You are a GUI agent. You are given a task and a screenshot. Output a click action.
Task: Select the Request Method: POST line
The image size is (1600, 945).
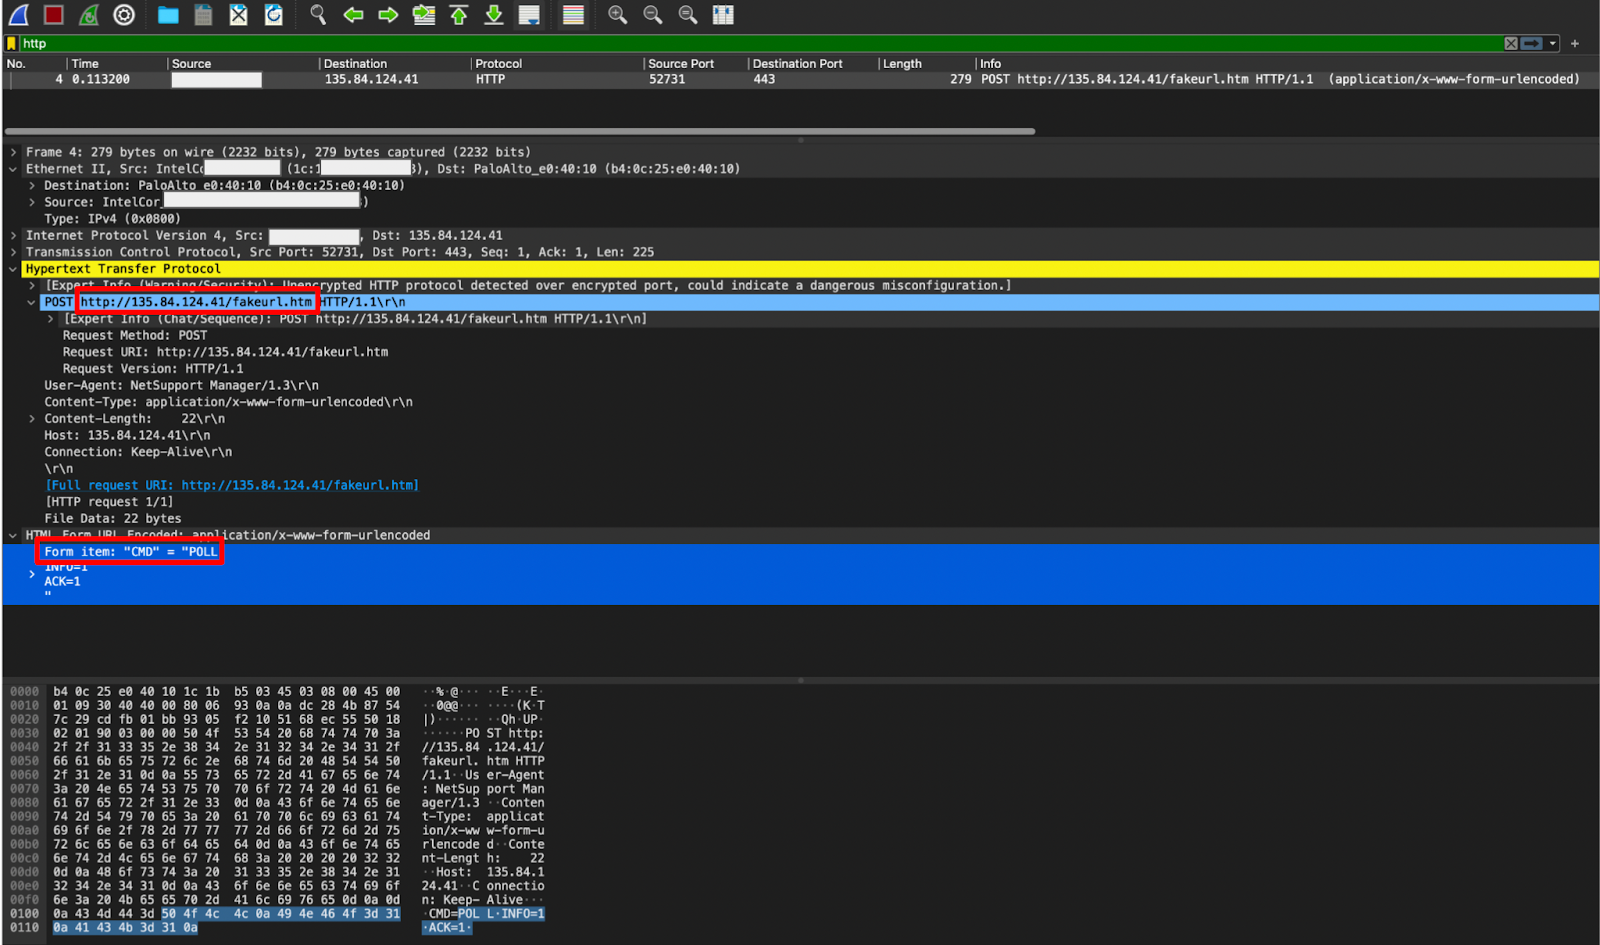135,336
